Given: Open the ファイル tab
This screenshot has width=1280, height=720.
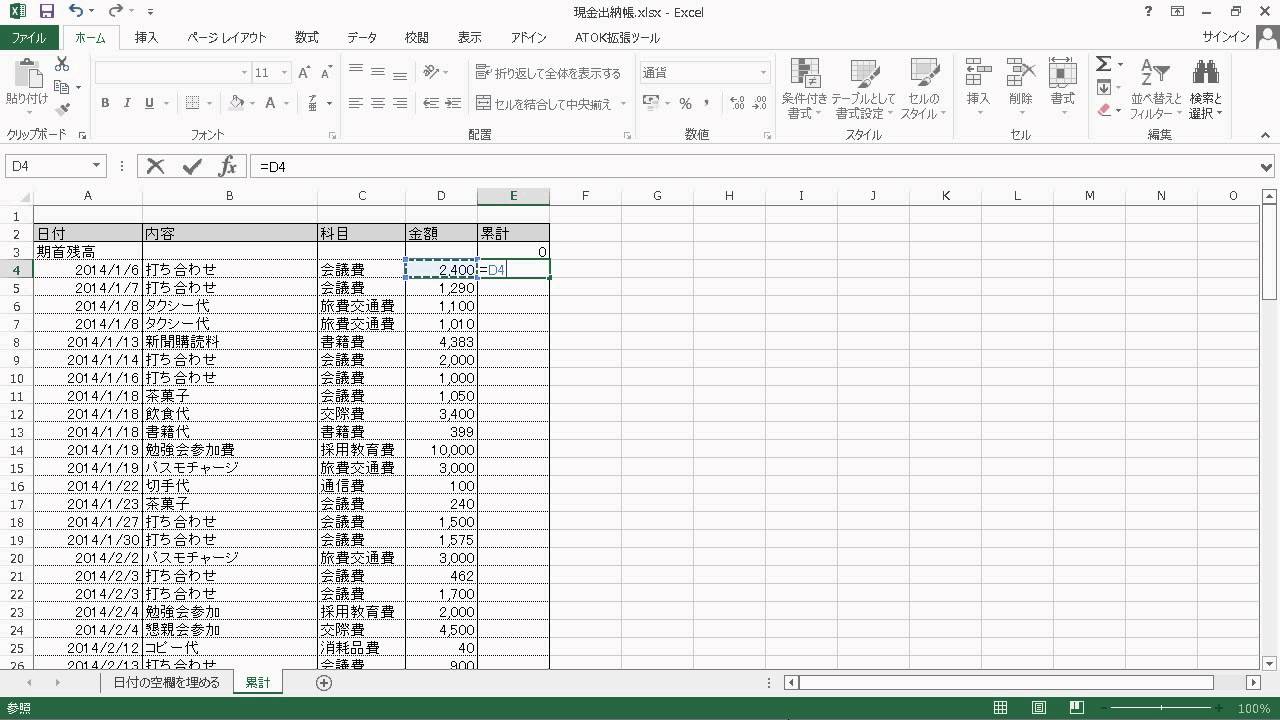Looking at the screenshot, I should [29, 38].
